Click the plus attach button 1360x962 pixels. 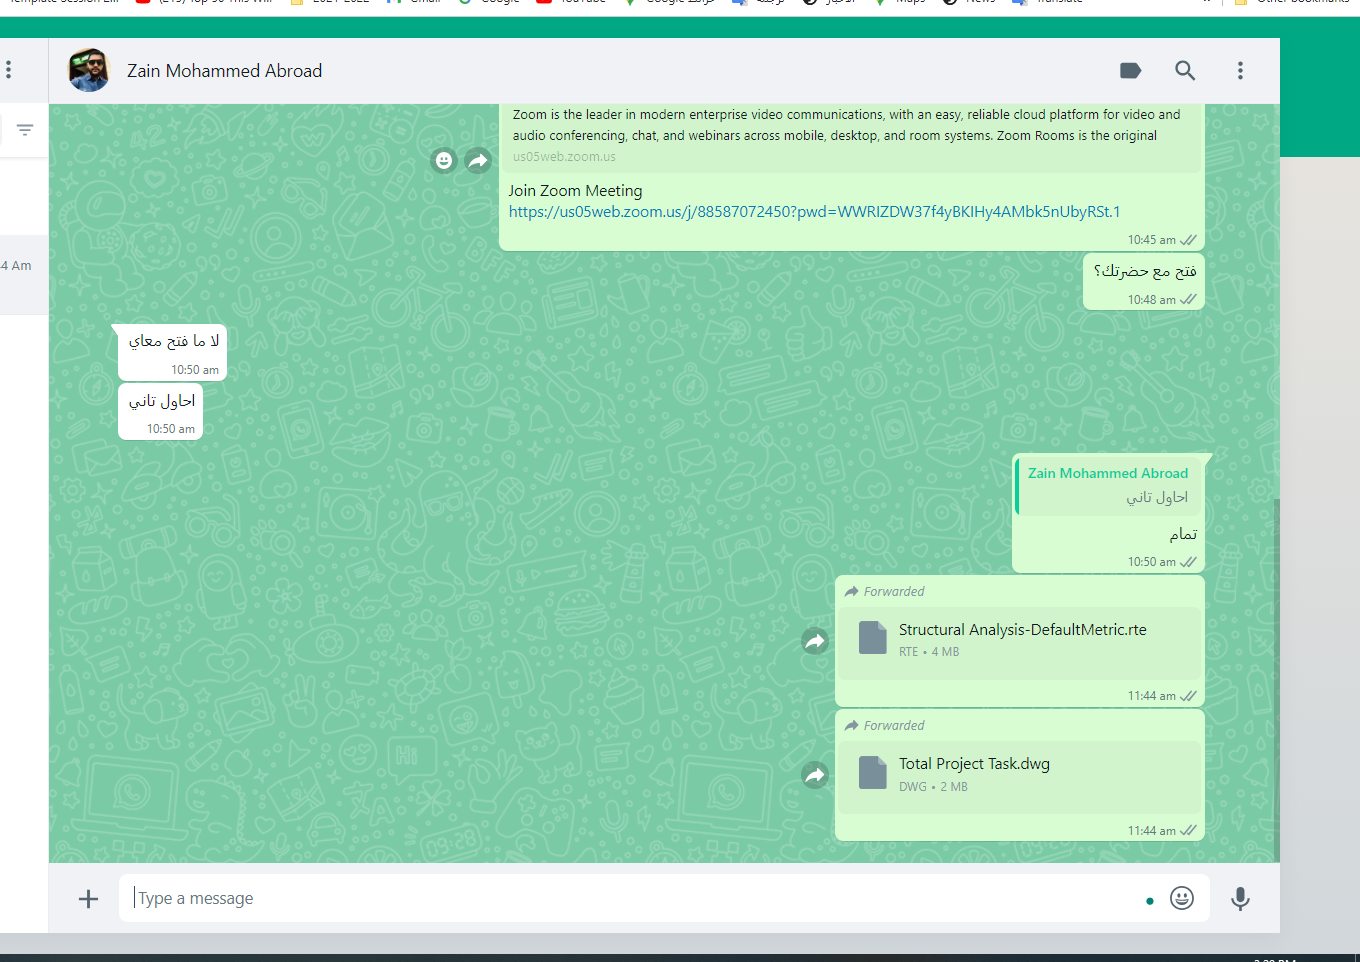coord(88,899)
